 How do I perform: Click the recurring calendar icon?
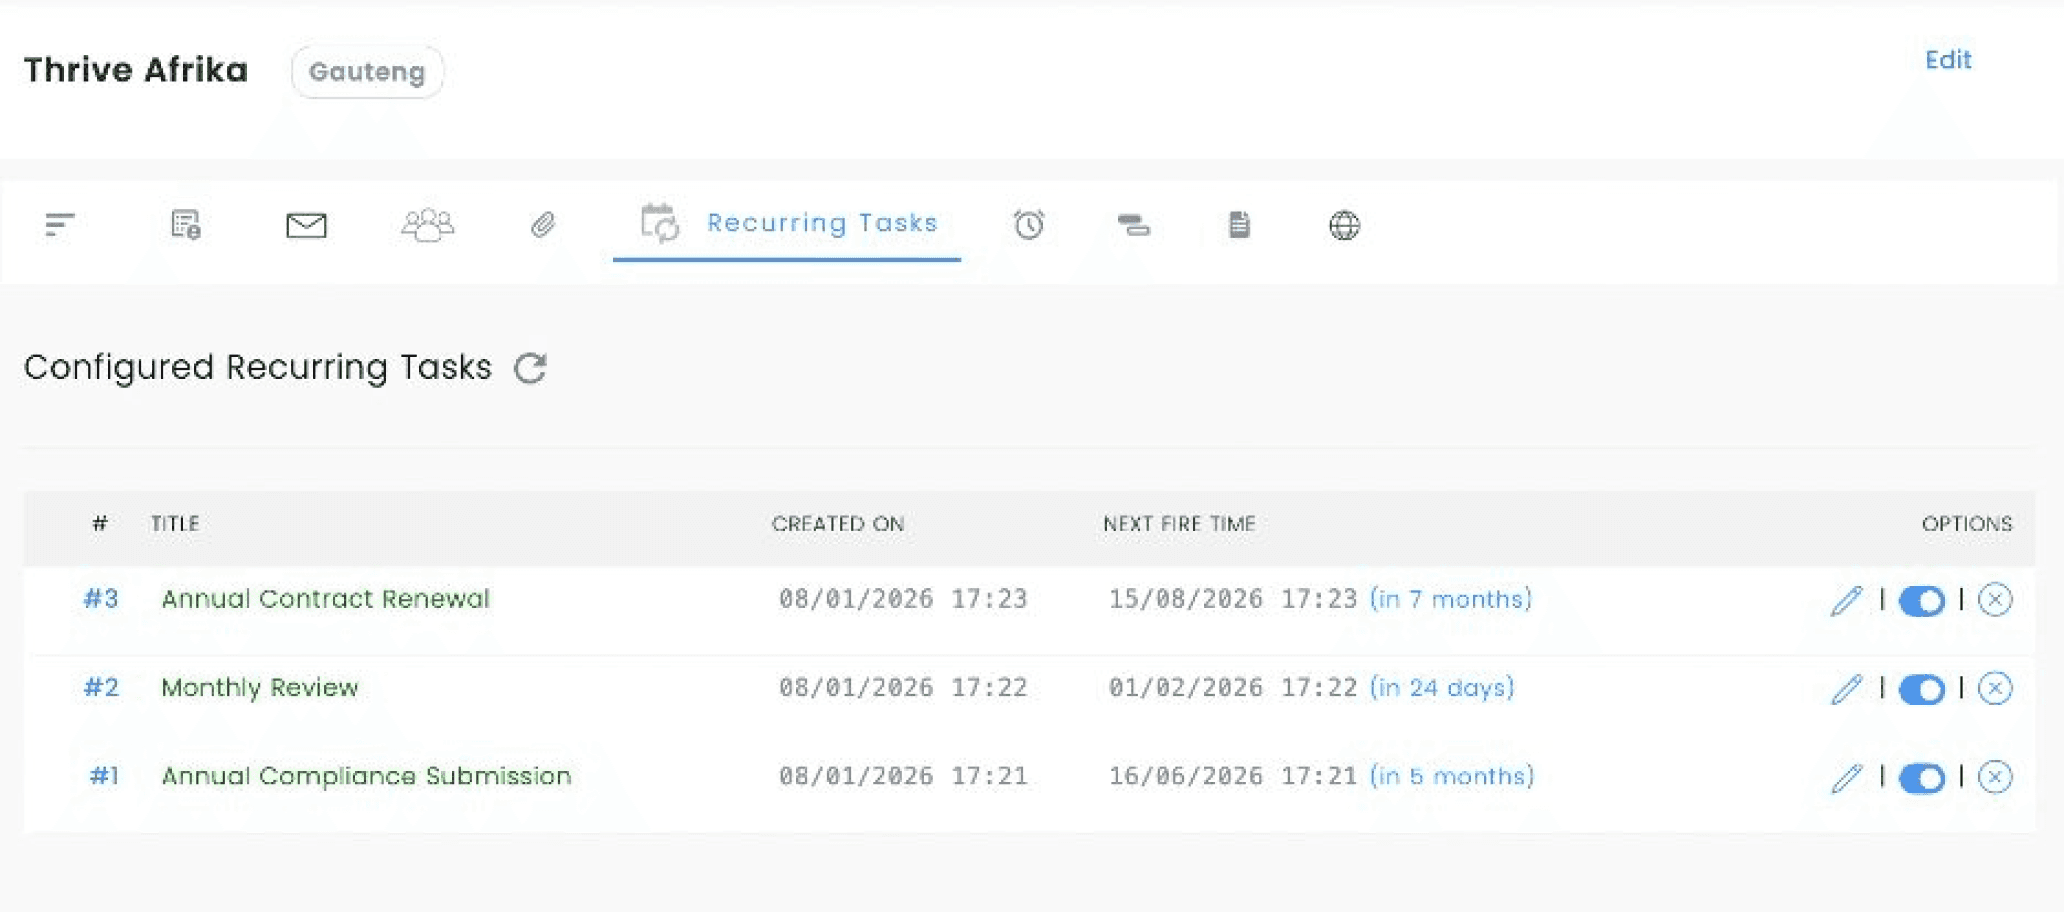660,223
